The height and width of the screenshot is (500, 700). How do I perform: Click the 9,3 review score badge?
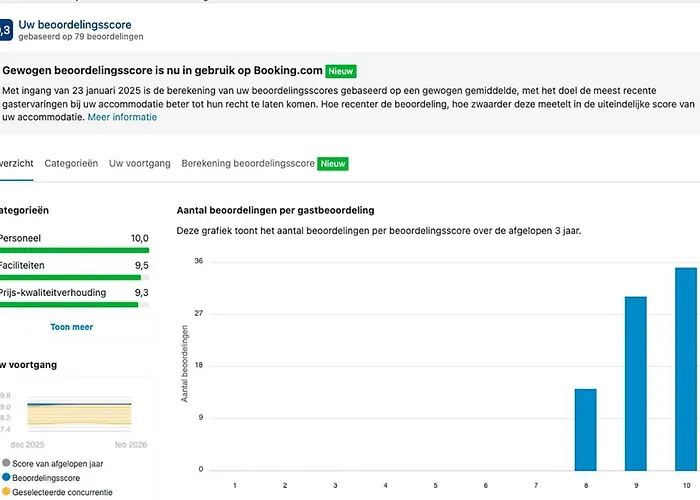[x=5, y=31]
